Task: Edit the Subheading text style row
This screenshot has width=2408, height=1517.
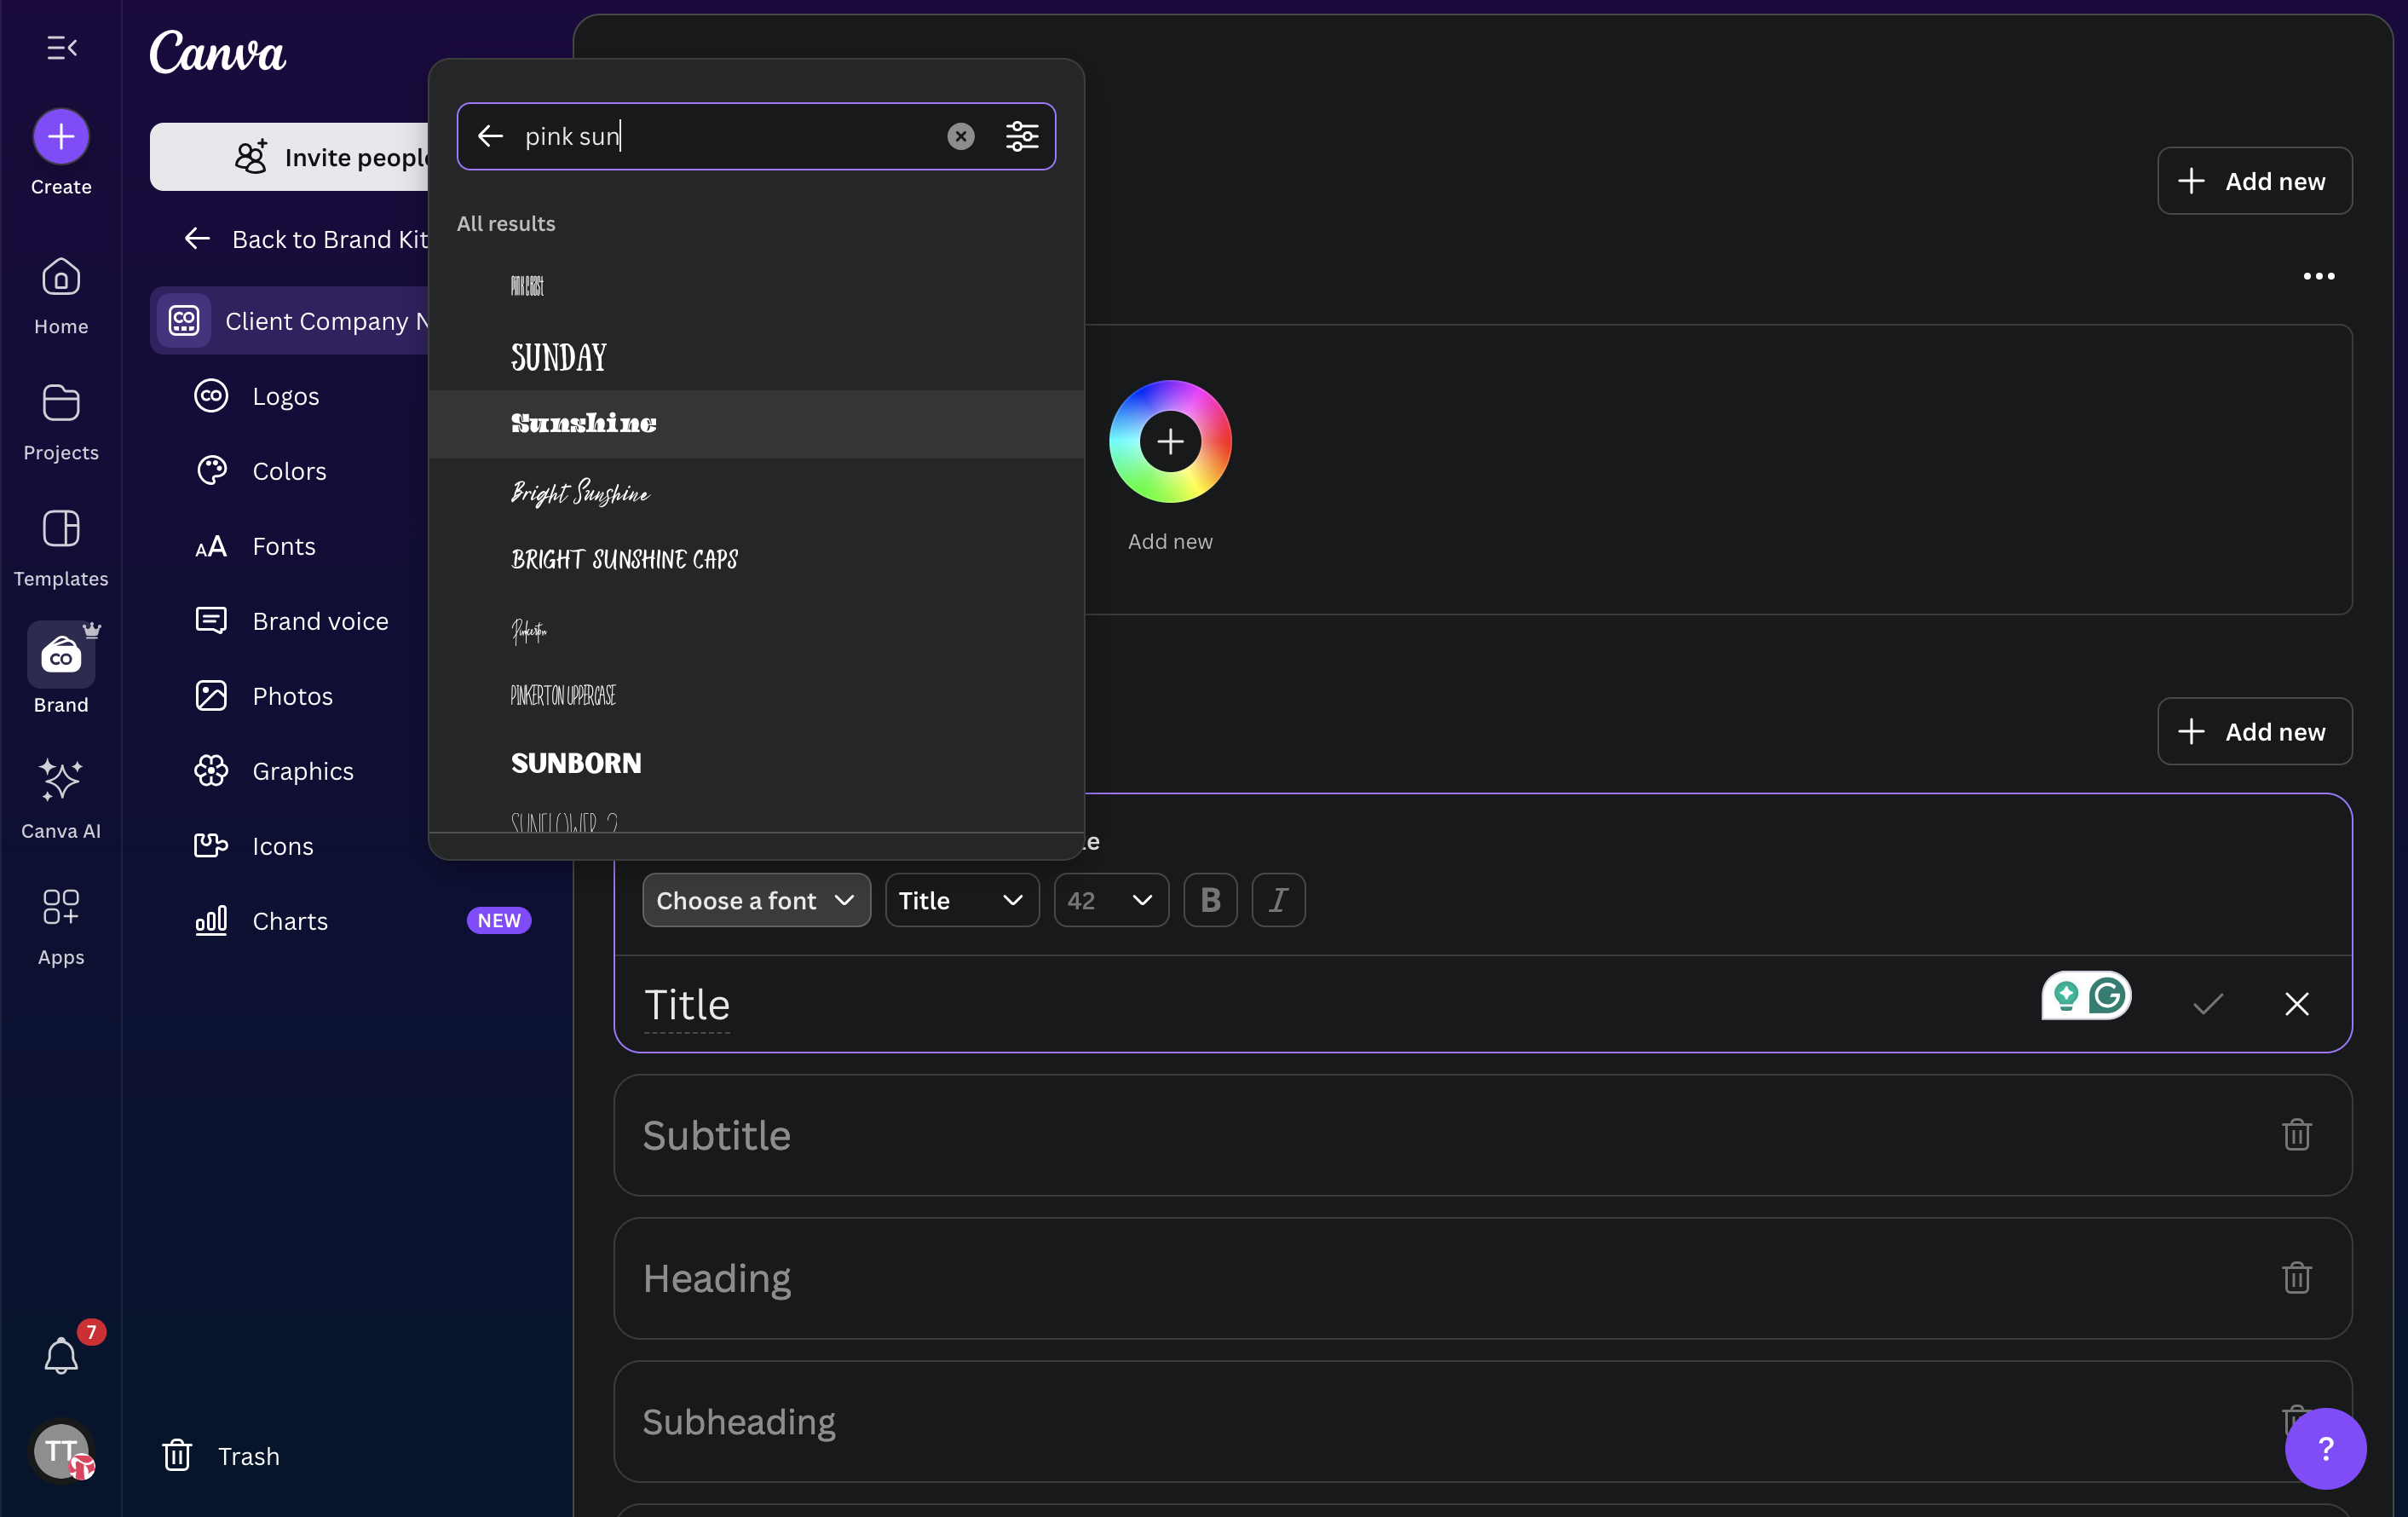Action: [x=1482, y=1421]
